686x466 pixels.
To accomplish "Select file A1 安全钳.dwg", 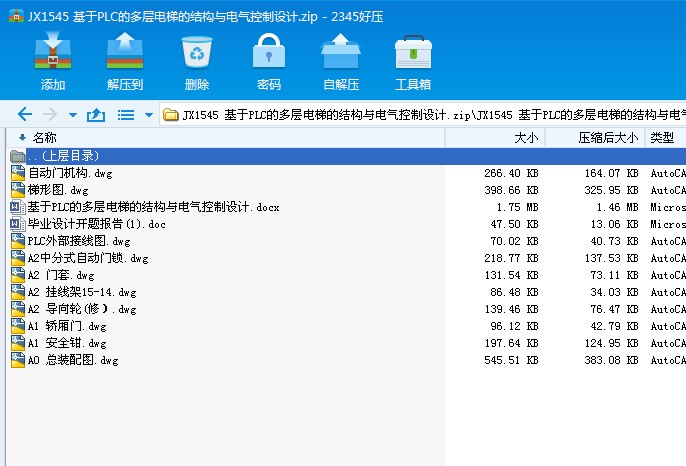I will [x=67, y=343].
